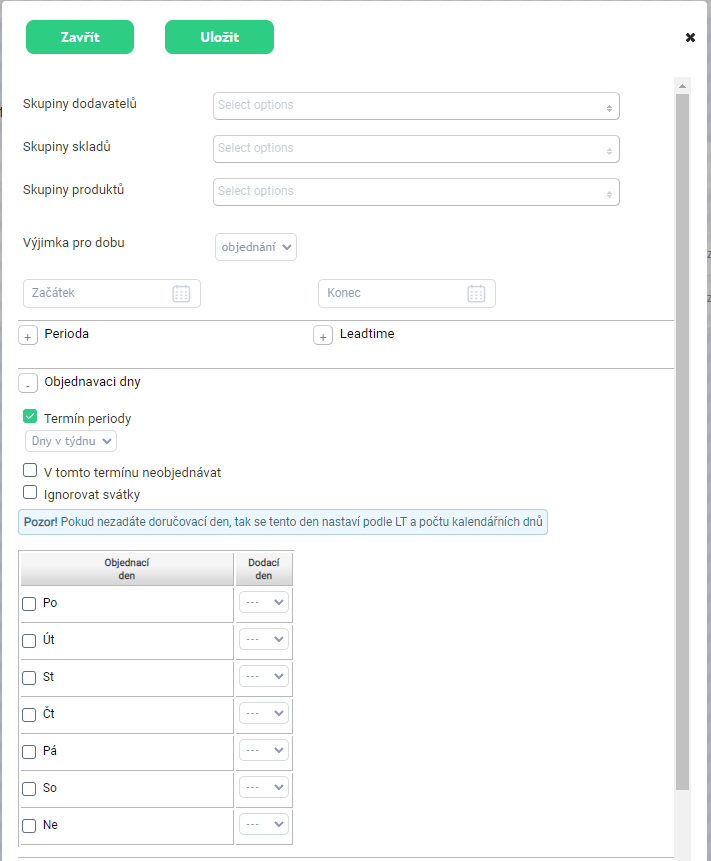Check the Ignorovat svátky option

tap(30, 492)
